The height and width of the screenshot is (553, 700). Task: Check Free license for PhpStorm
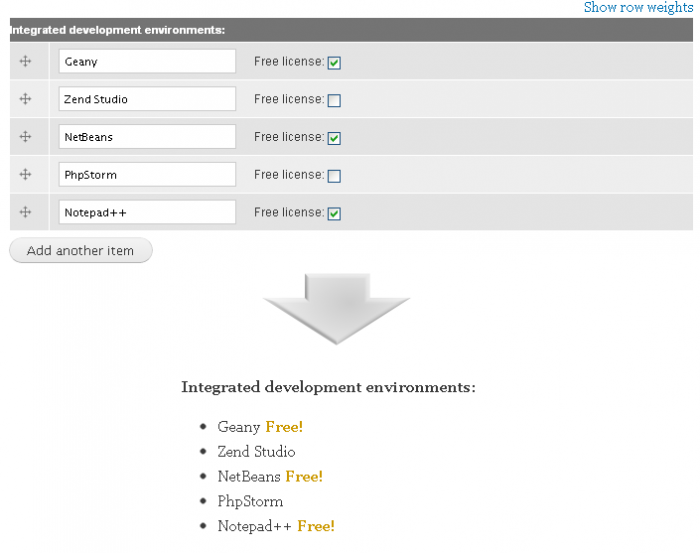point(334,176)
